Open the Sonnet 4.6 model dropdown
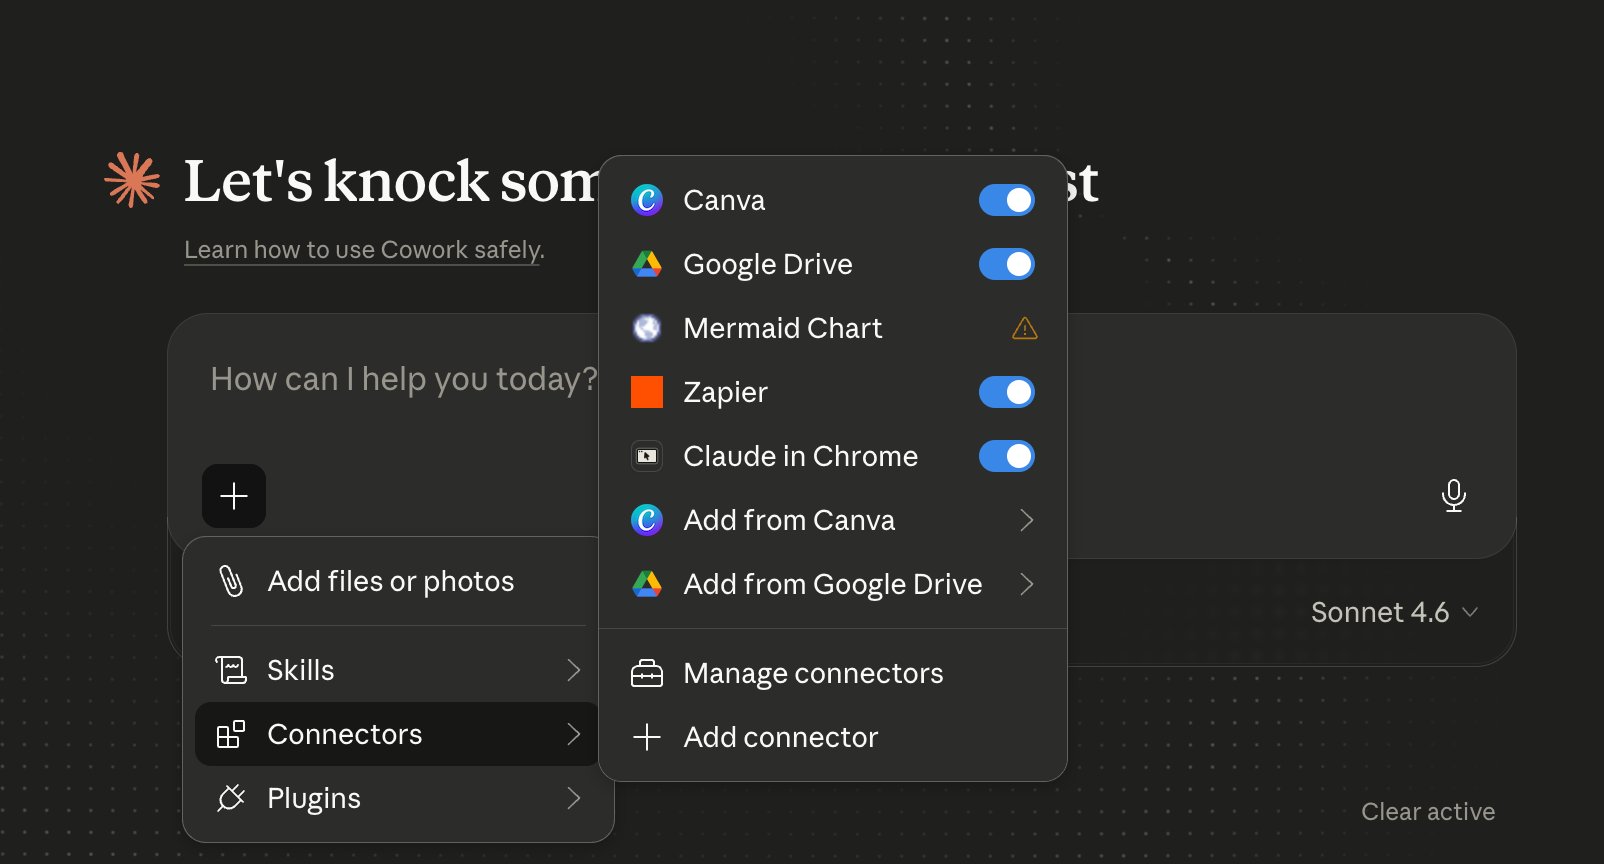The width and height of the screenshot is (1604, 864). (1394, 612)
